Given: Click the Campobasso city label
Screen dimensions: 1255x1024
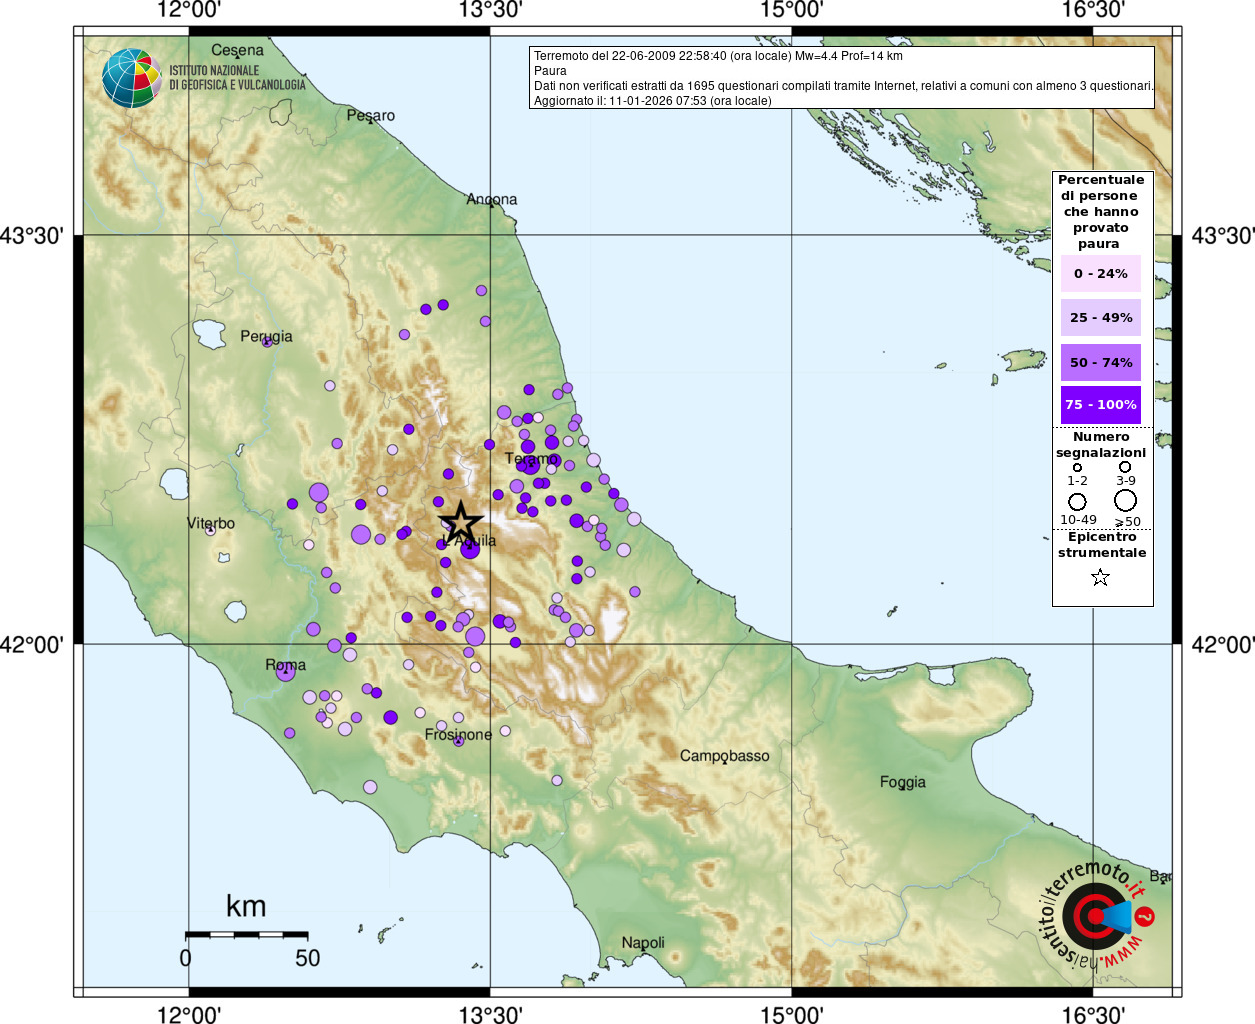Looking at the screenshot, I should [x=725, y=756].
